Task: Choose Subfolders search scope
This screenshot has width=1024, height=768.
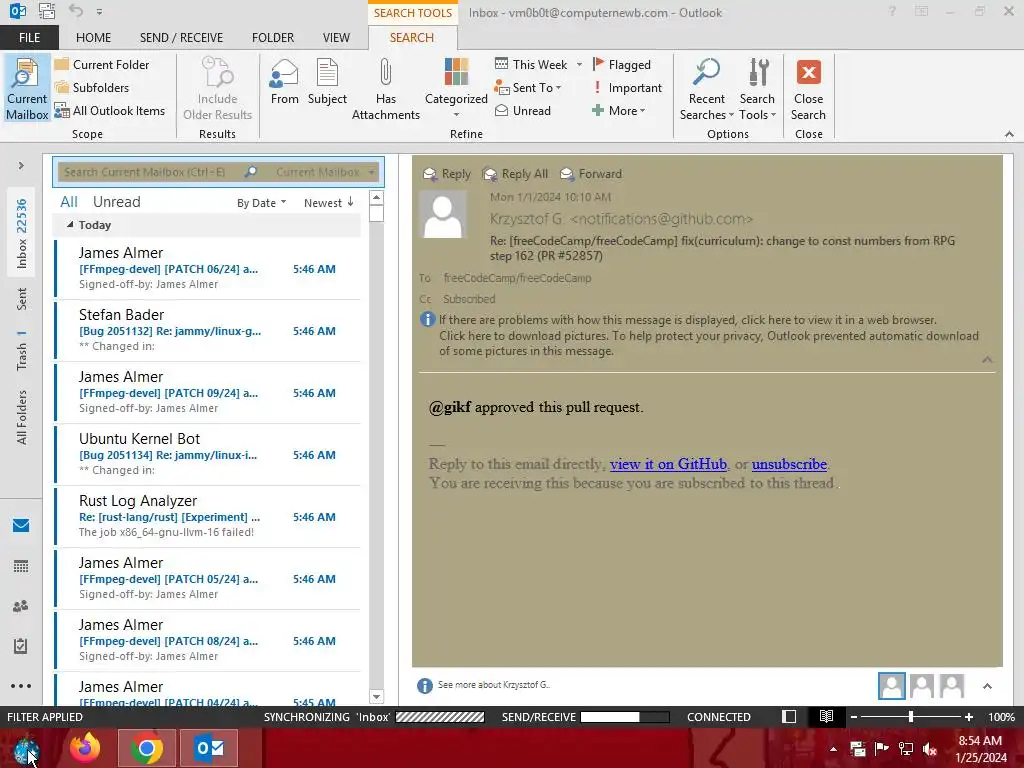Action: [x=92, y=88]
